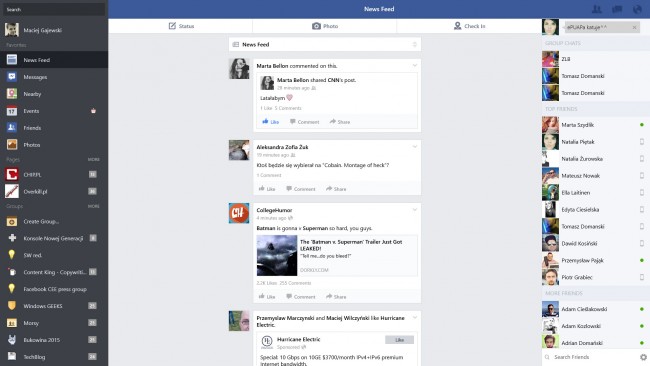Like the Hurricane Electric page

(399, 339)
